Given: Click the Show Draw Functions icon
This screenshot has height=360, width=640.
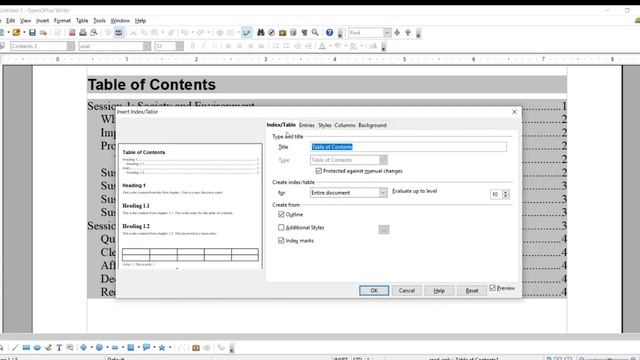Looking at the screenshot, I should (246, 33).
